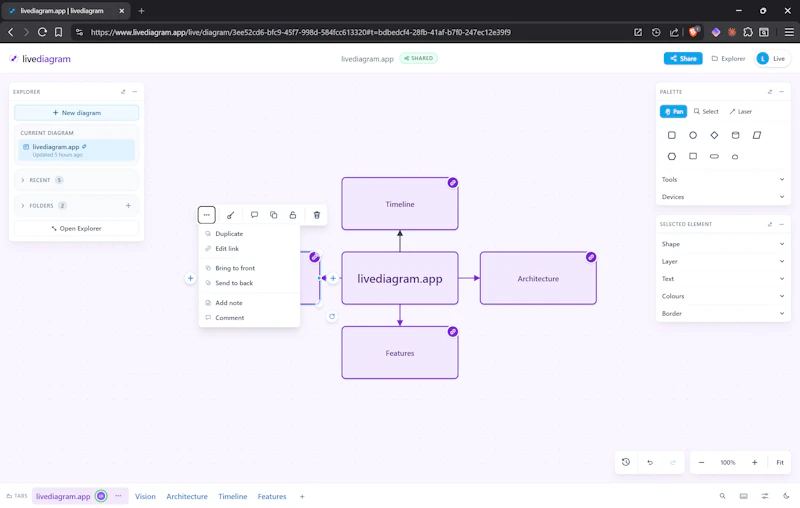Zoom out with the minus button

[702, 462]
